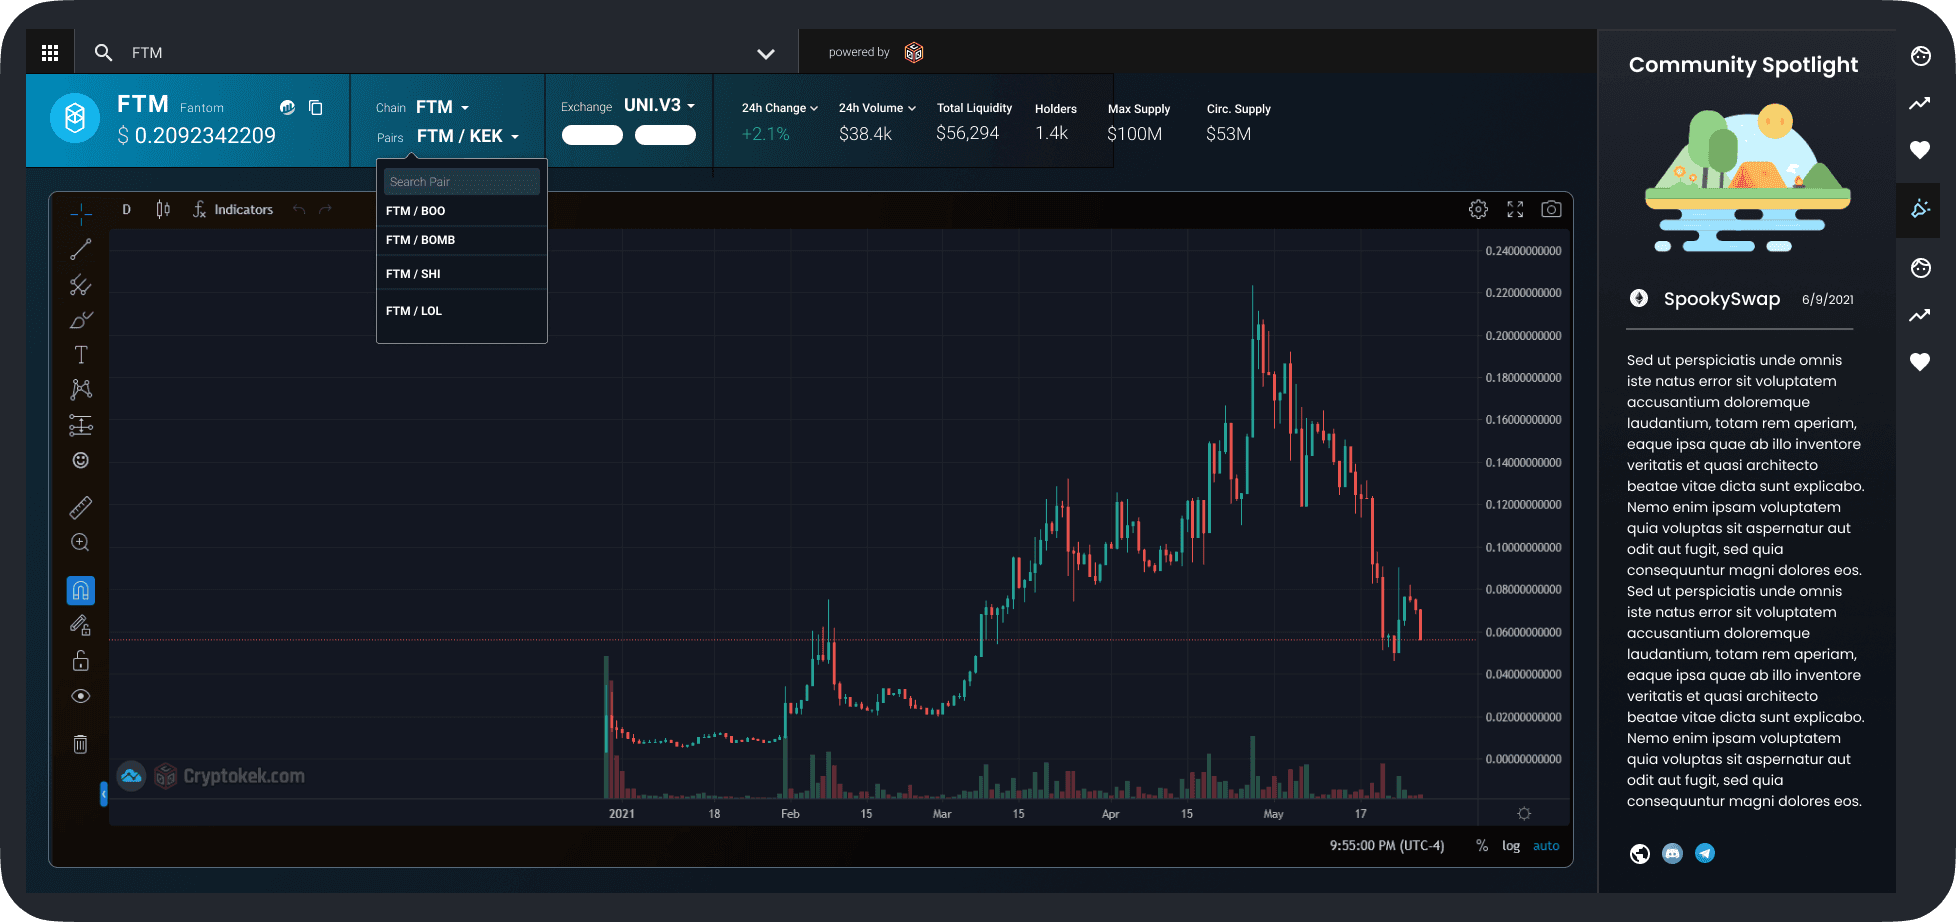This screenshot has width=1956, height=922.
Task: Open the axis settings gear icon
Action: (1524, 814)
